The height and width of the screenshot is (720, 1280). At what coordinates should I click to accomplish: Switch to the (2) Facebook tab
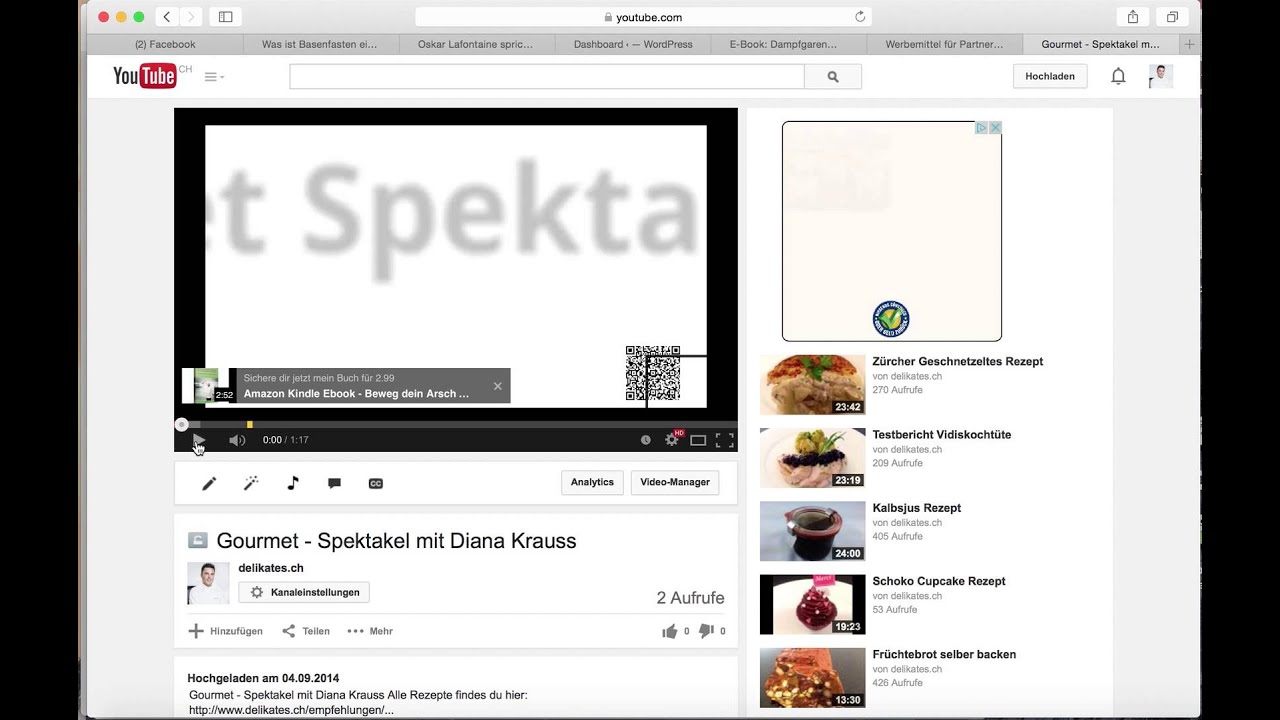point(165,44)
